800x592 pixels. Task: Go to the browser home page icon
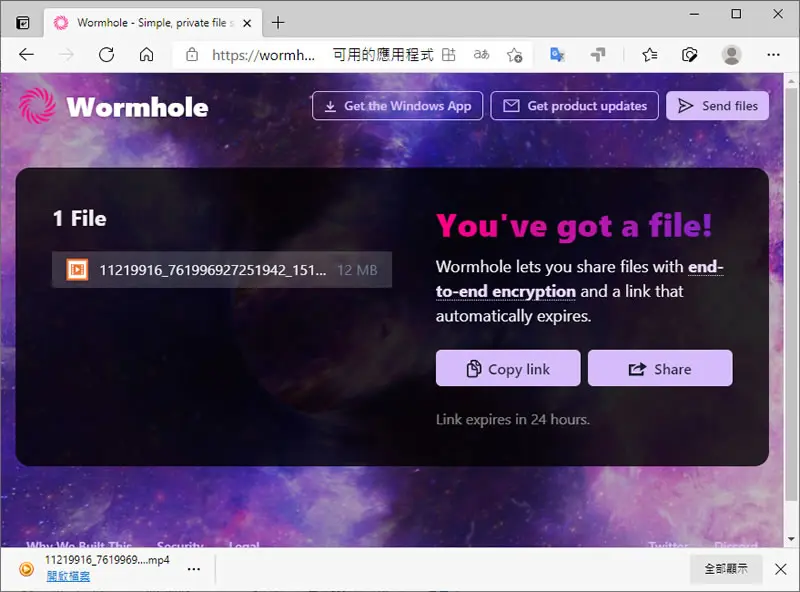point(146,55)
